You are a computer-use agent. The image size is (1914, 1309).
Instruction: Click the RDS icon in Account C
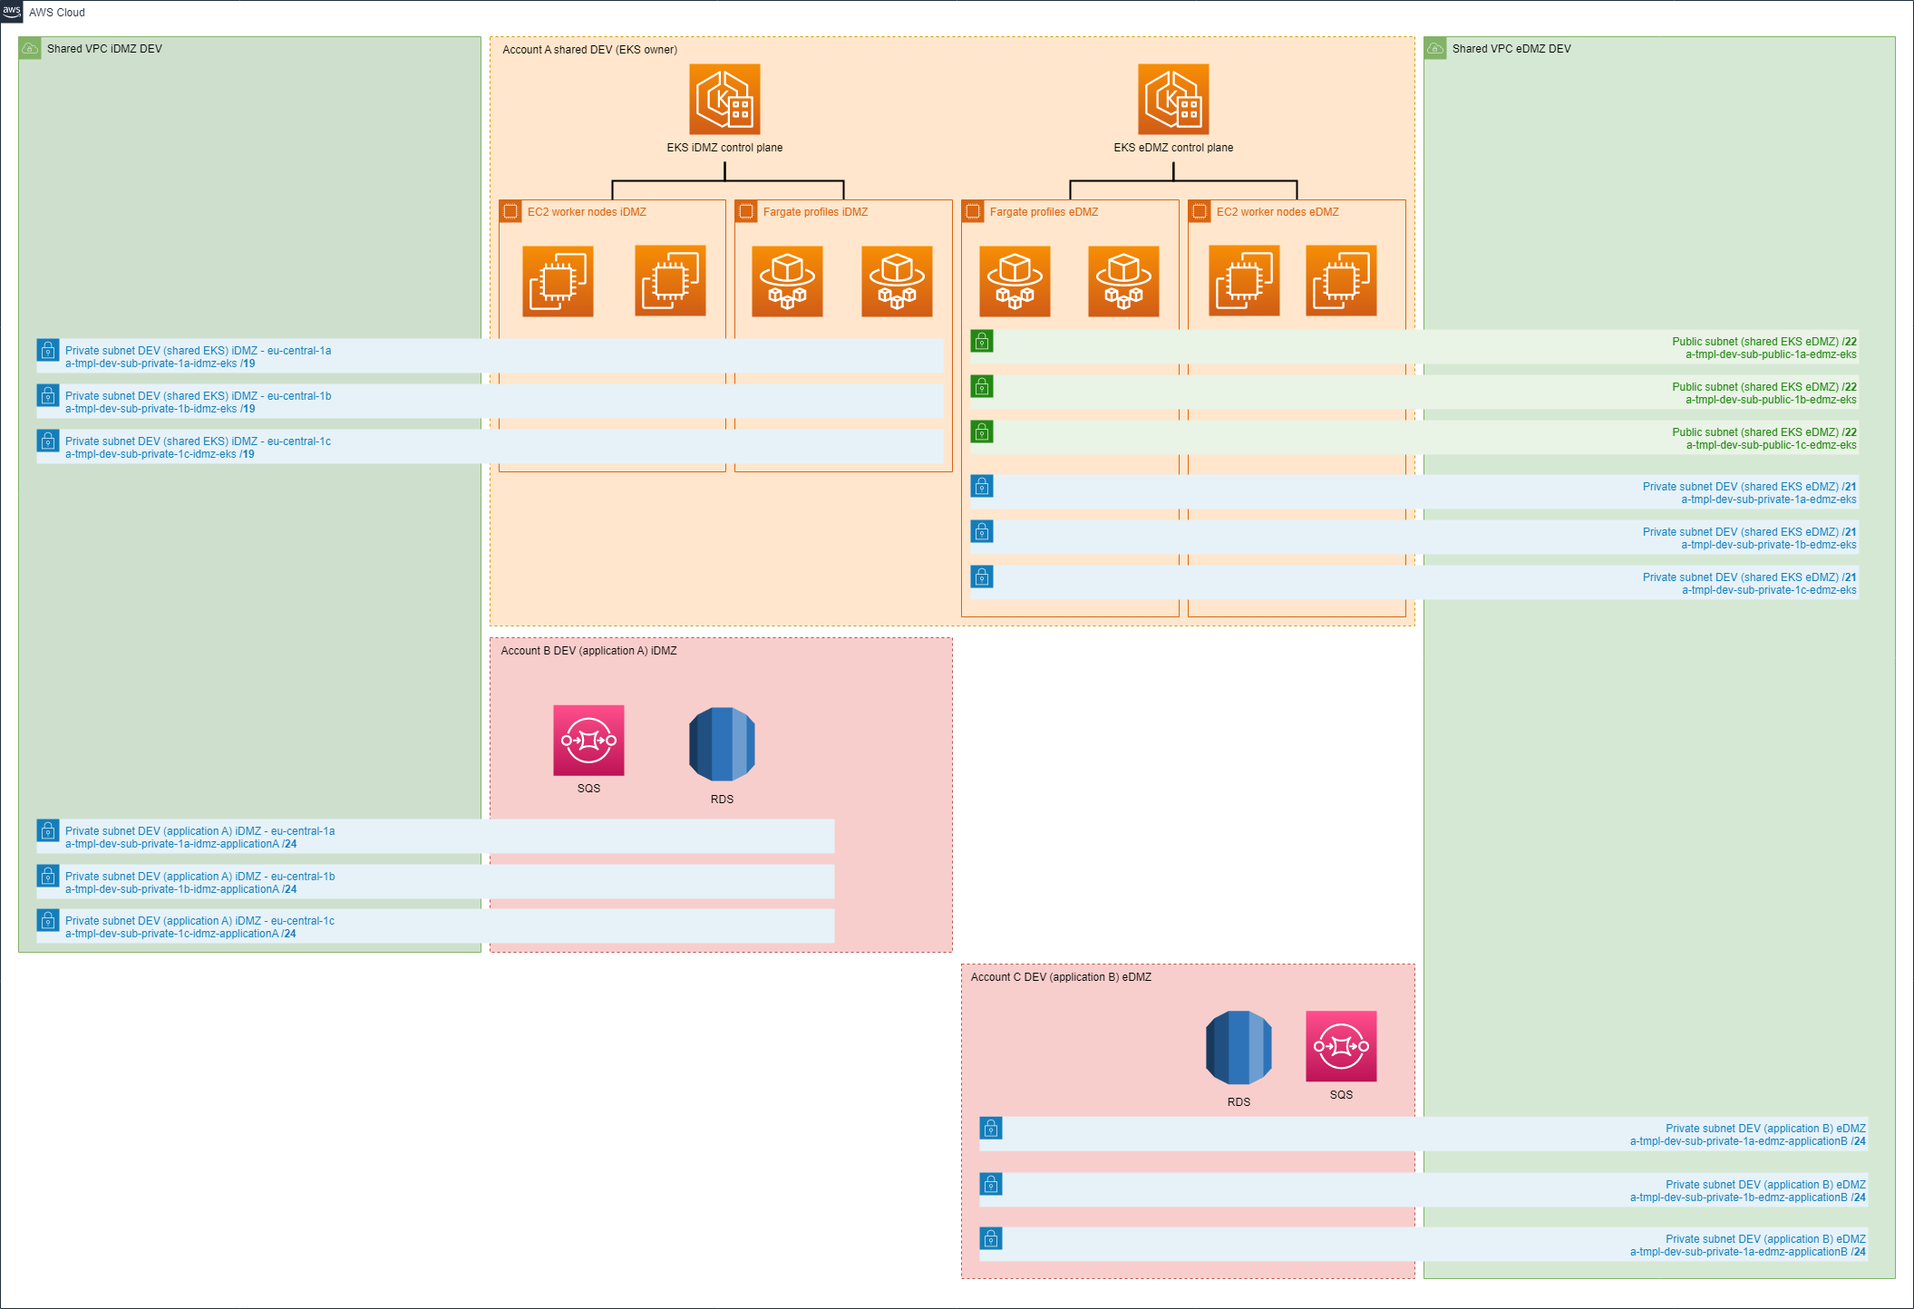1238,1047
